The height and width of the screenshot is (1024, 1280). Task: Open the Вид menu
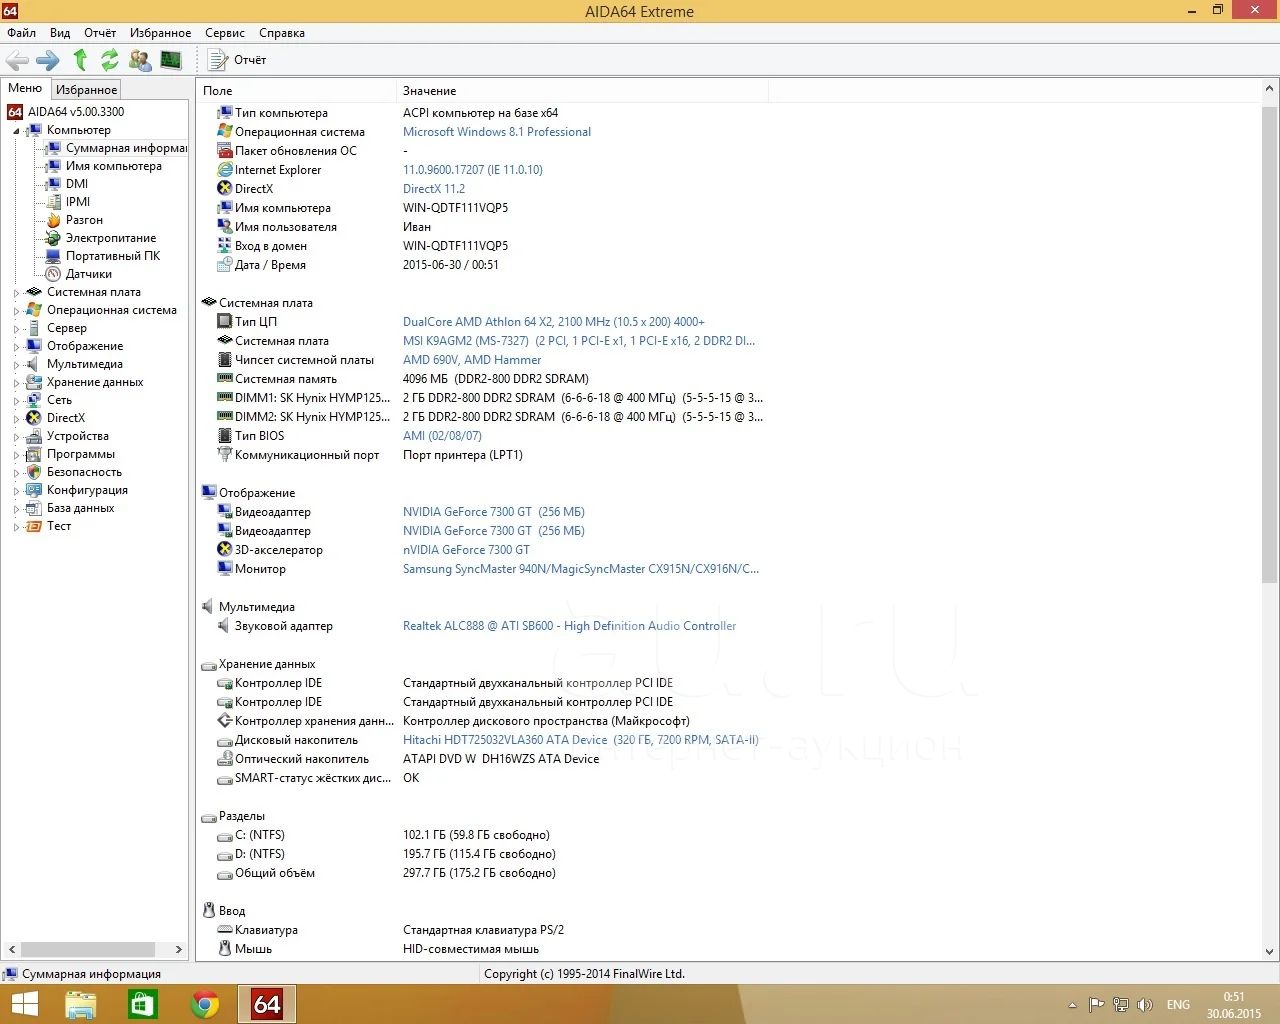pos(60,33)
